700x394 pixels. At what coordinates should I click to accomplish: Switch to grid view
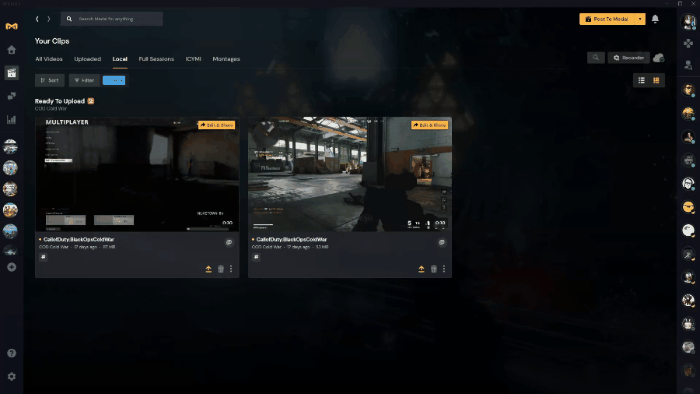point(656,80)
